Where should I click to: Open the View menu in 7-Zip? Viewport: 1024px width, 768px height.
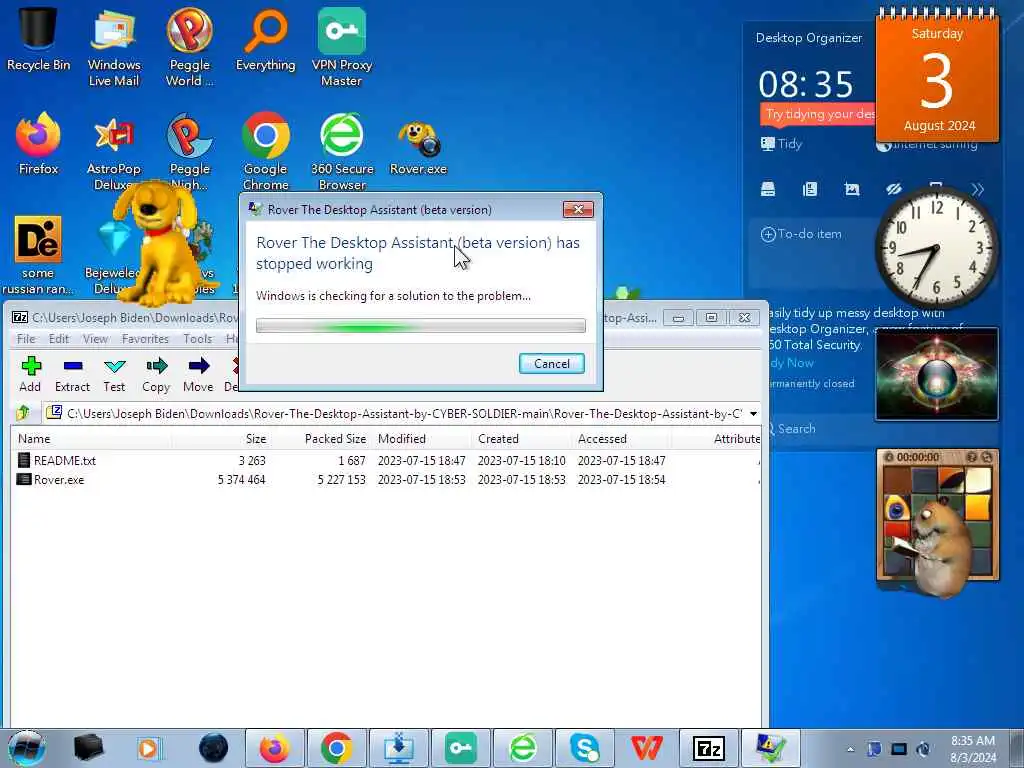(x=95, y=338)
